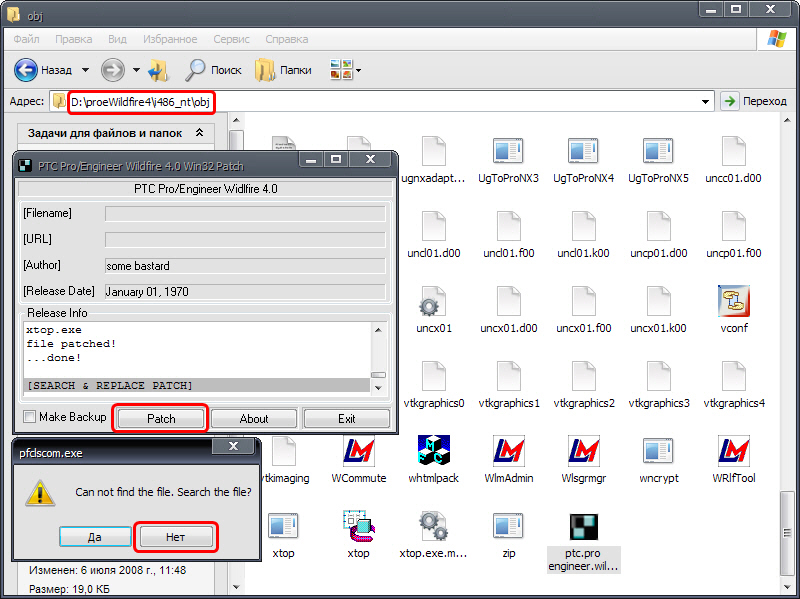This screenshot has width=800, height=599.
Task: Click the Back (Назад) arrow icon
Action: click(26, 70)
